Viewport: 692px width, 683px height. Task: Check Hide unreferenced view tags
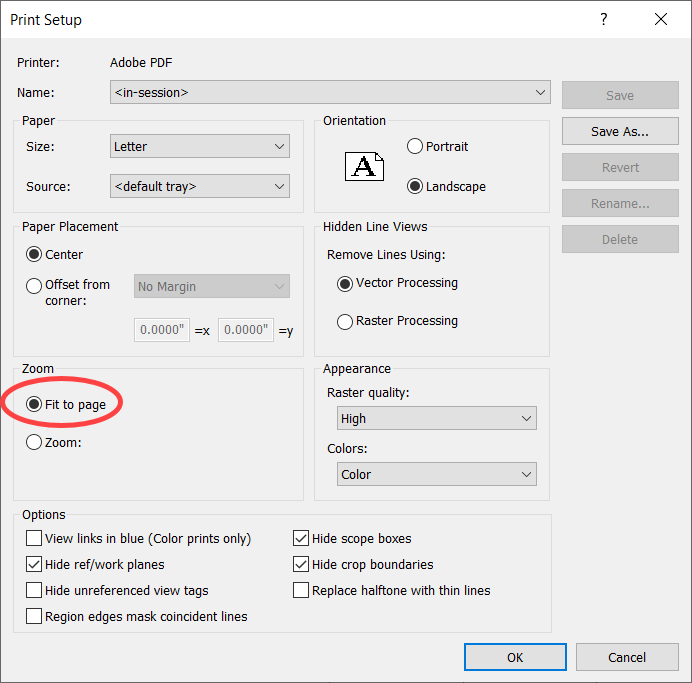[35, 591]
